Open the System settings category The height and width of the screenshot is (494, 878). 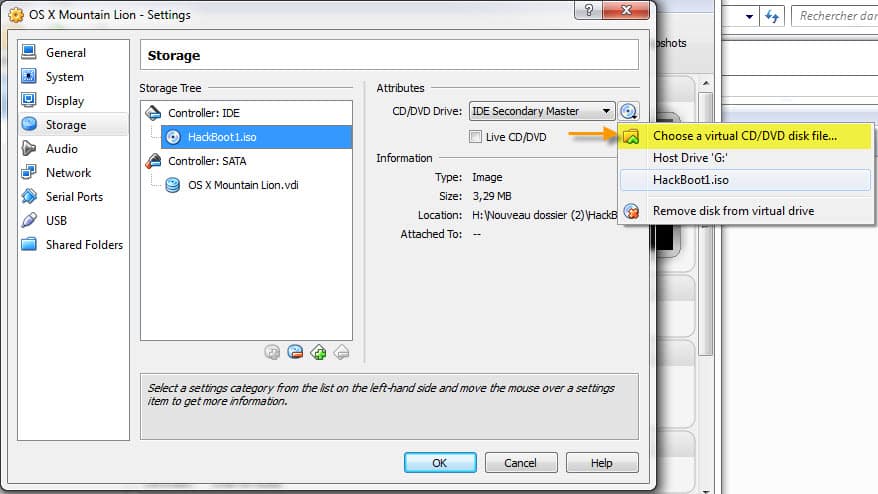tap(73, 77)
